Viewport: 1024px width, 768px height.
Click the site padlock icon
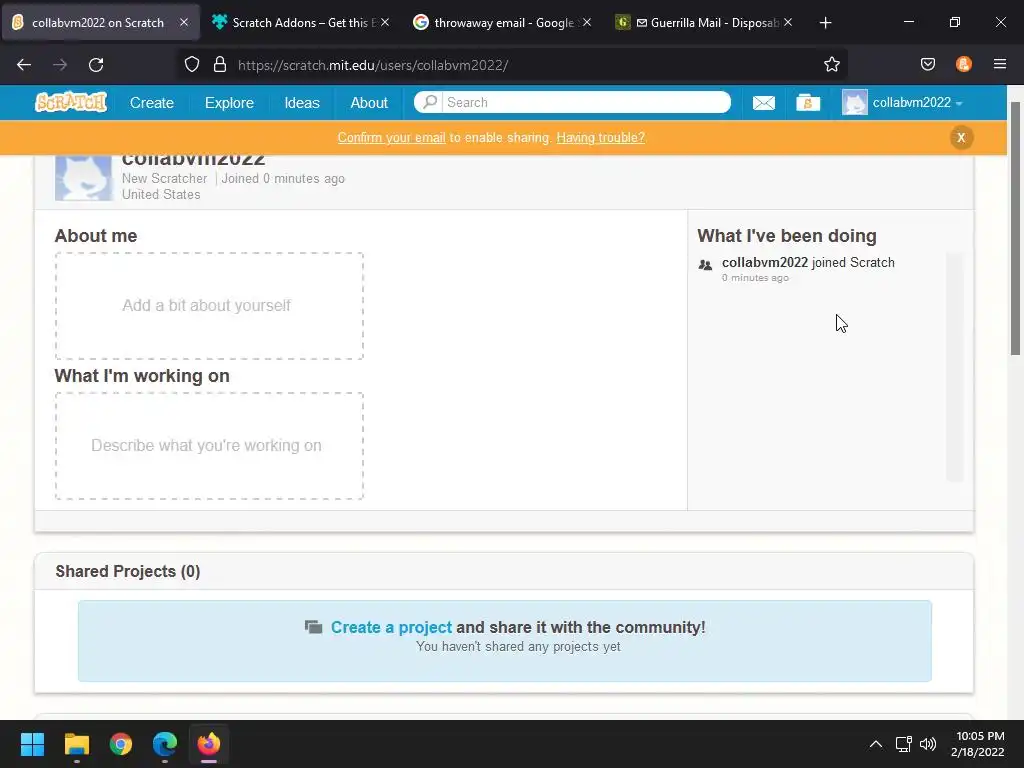point(220,65)
